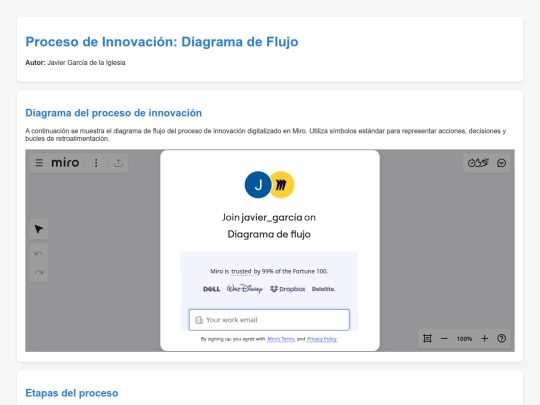The image size is (540, 405).
Task: Click the Diagrama del proceso de innovación heading
Action: point(113,113)
